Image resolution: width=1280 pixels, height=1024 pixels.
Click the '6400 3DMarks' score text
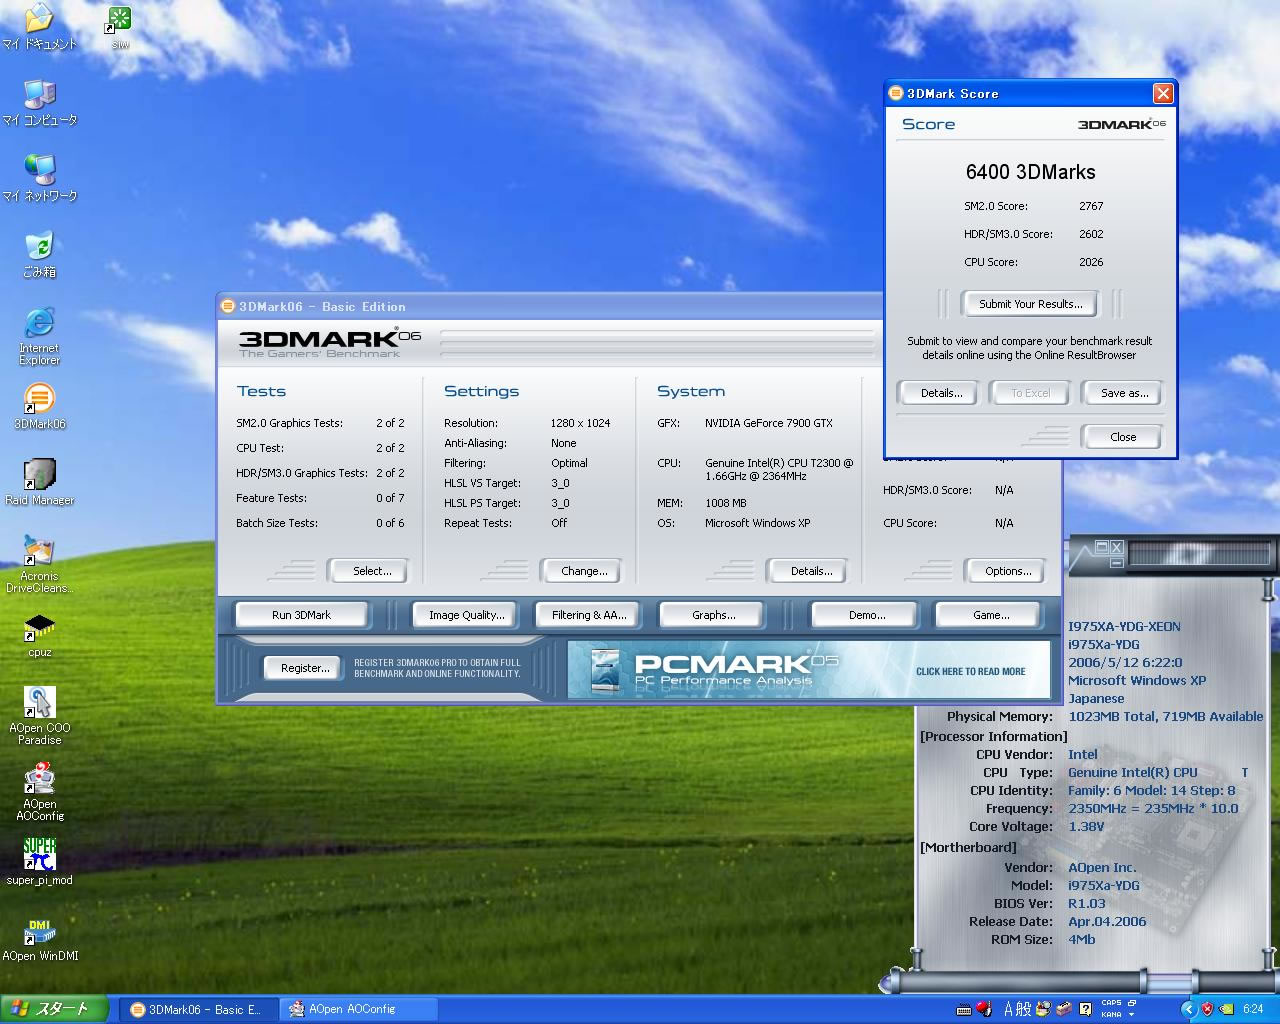(x=1030, y=172)
